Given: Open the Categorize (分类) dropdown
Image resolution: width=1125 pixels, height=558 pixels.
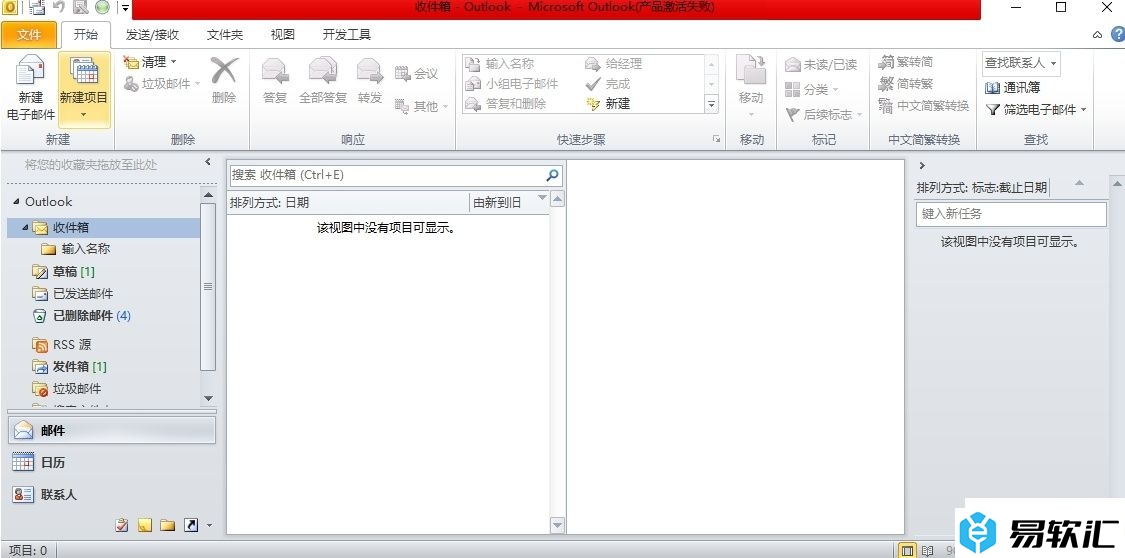Looking at the screenshot, I should point(811,90).
